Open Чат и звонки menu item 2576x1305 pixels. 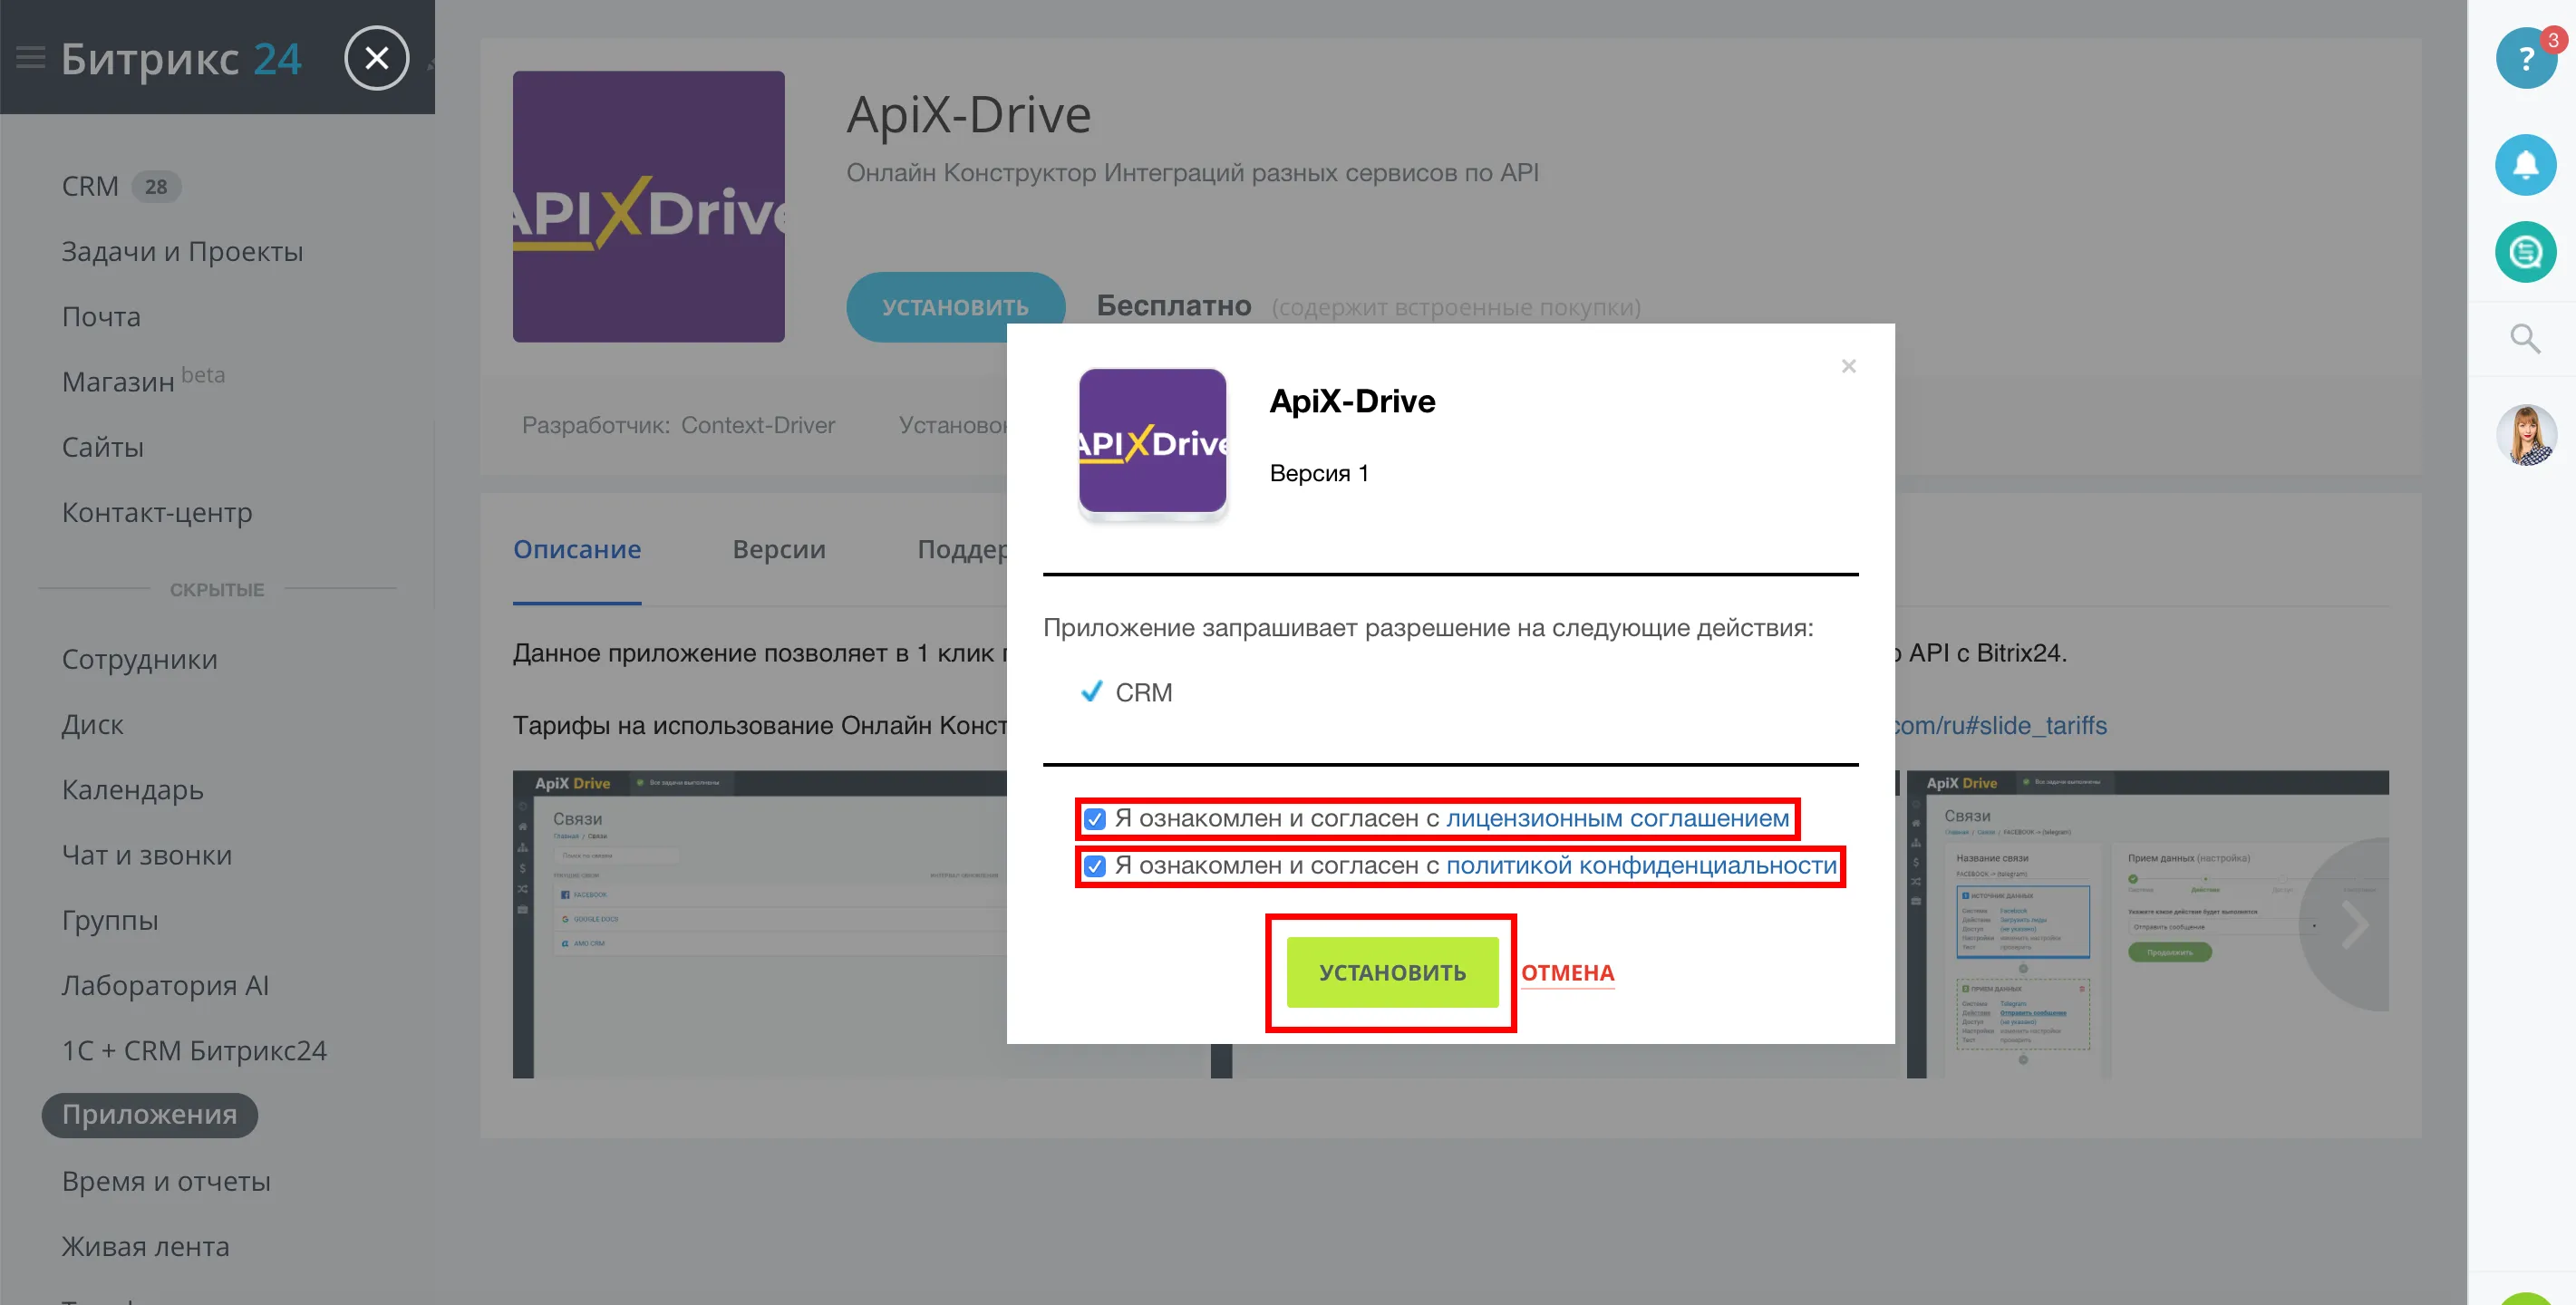click(x=146, y=856)
